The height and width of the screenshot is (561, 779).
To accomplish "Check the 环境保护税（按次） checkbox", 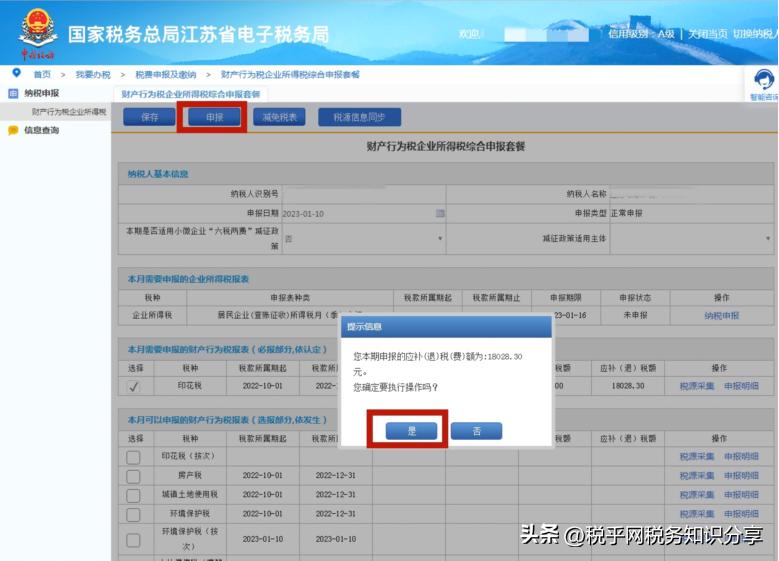I will point(133,540).
